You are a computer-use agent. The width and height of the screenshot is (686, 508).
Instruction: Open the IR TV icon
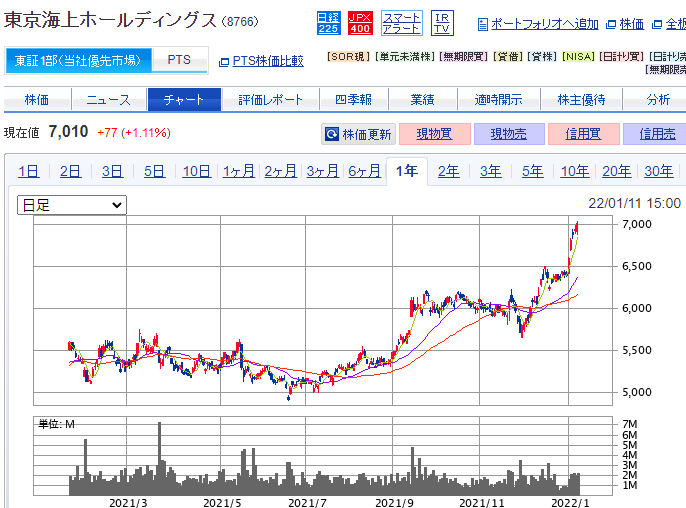[442, 23]
